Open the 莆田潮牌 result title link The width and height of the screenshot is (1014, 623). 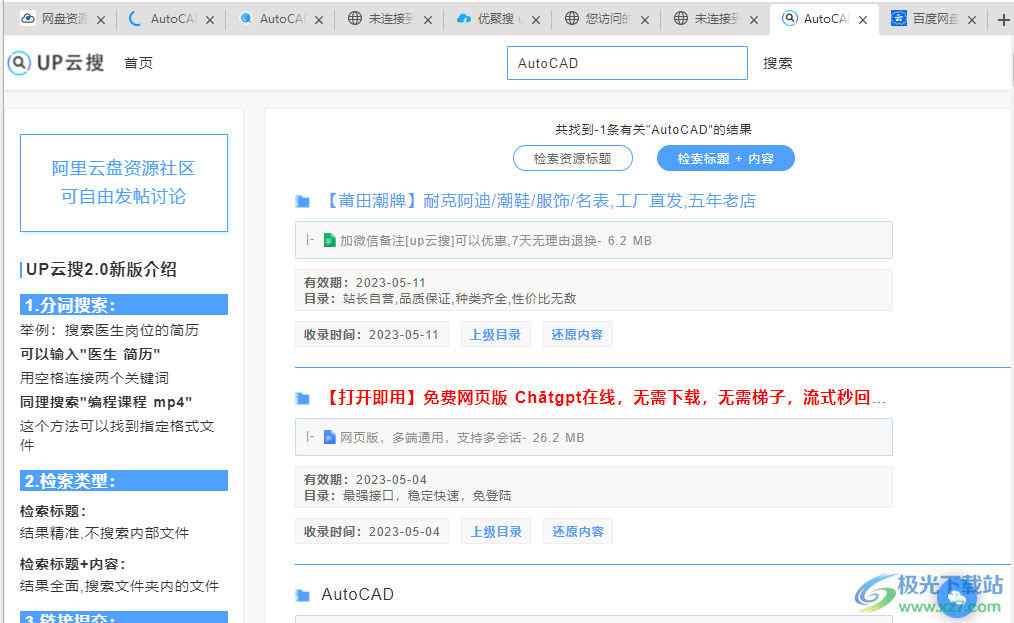click(x=539, y=201)
